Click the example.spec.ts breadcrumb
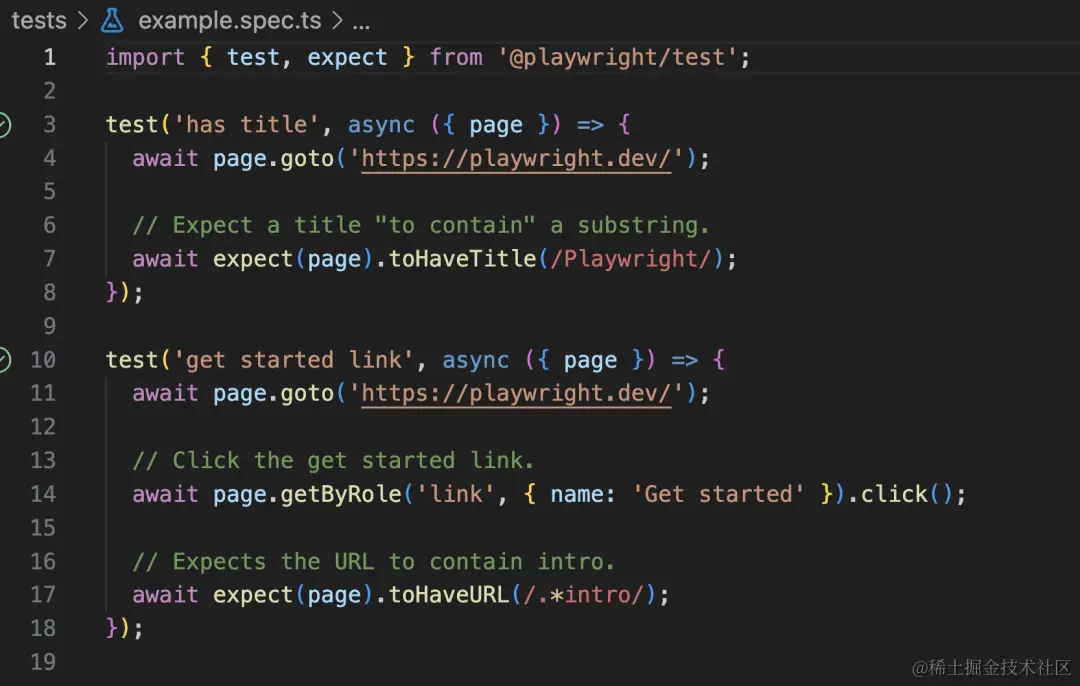Screen dimensions: 1080x686 pos(229,21)
